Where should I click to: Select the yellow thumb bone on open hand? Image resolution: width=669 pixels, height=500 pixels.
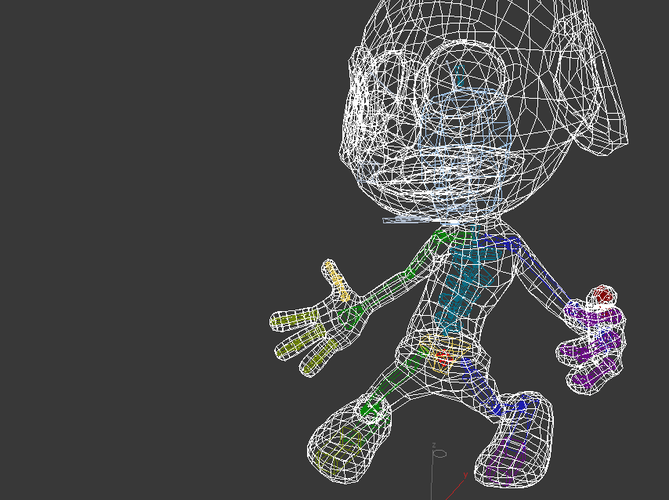pyautogui.click(x=337, y=282)
